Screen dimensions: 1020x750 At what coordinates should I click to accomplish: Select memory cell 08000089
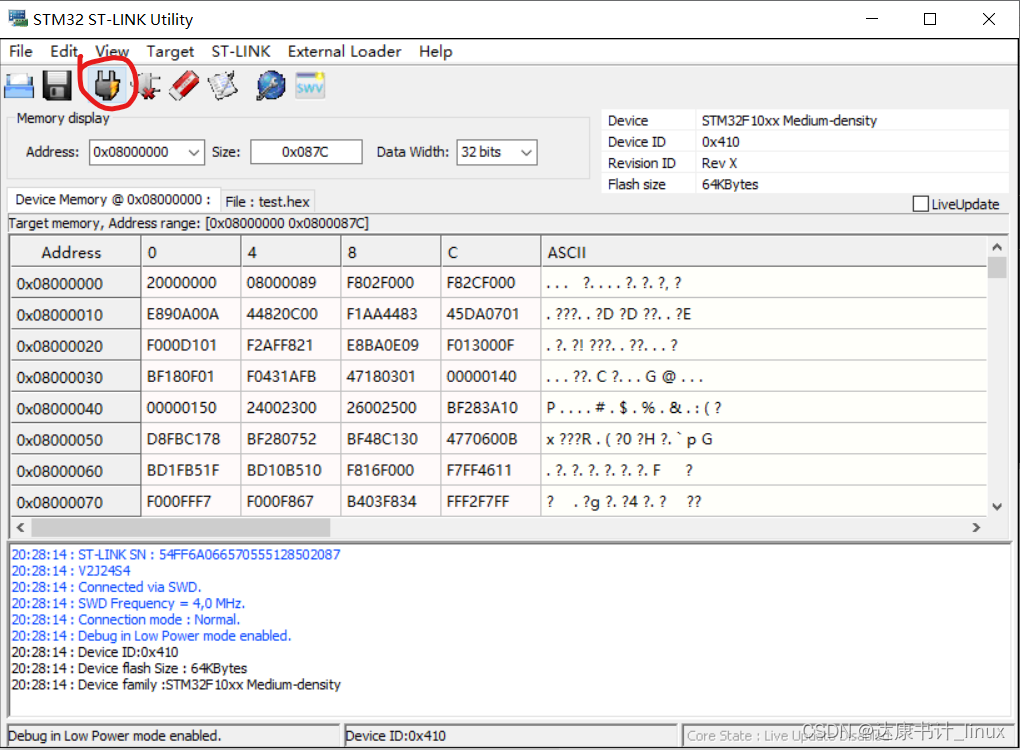tap(291, 283)
